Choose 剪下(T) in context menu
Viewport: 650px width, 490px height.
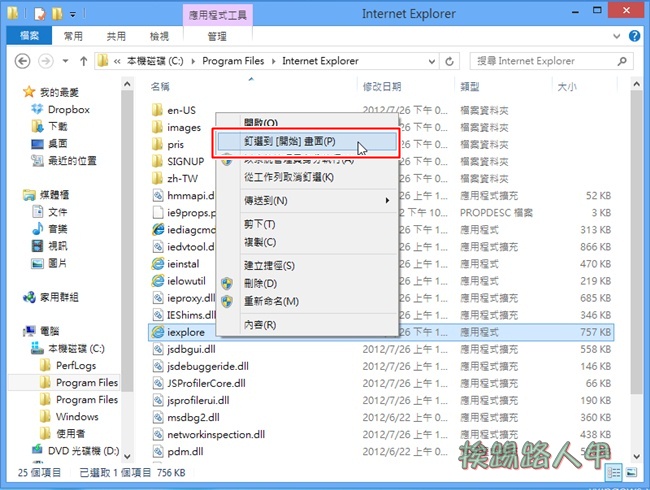[307, 224]
